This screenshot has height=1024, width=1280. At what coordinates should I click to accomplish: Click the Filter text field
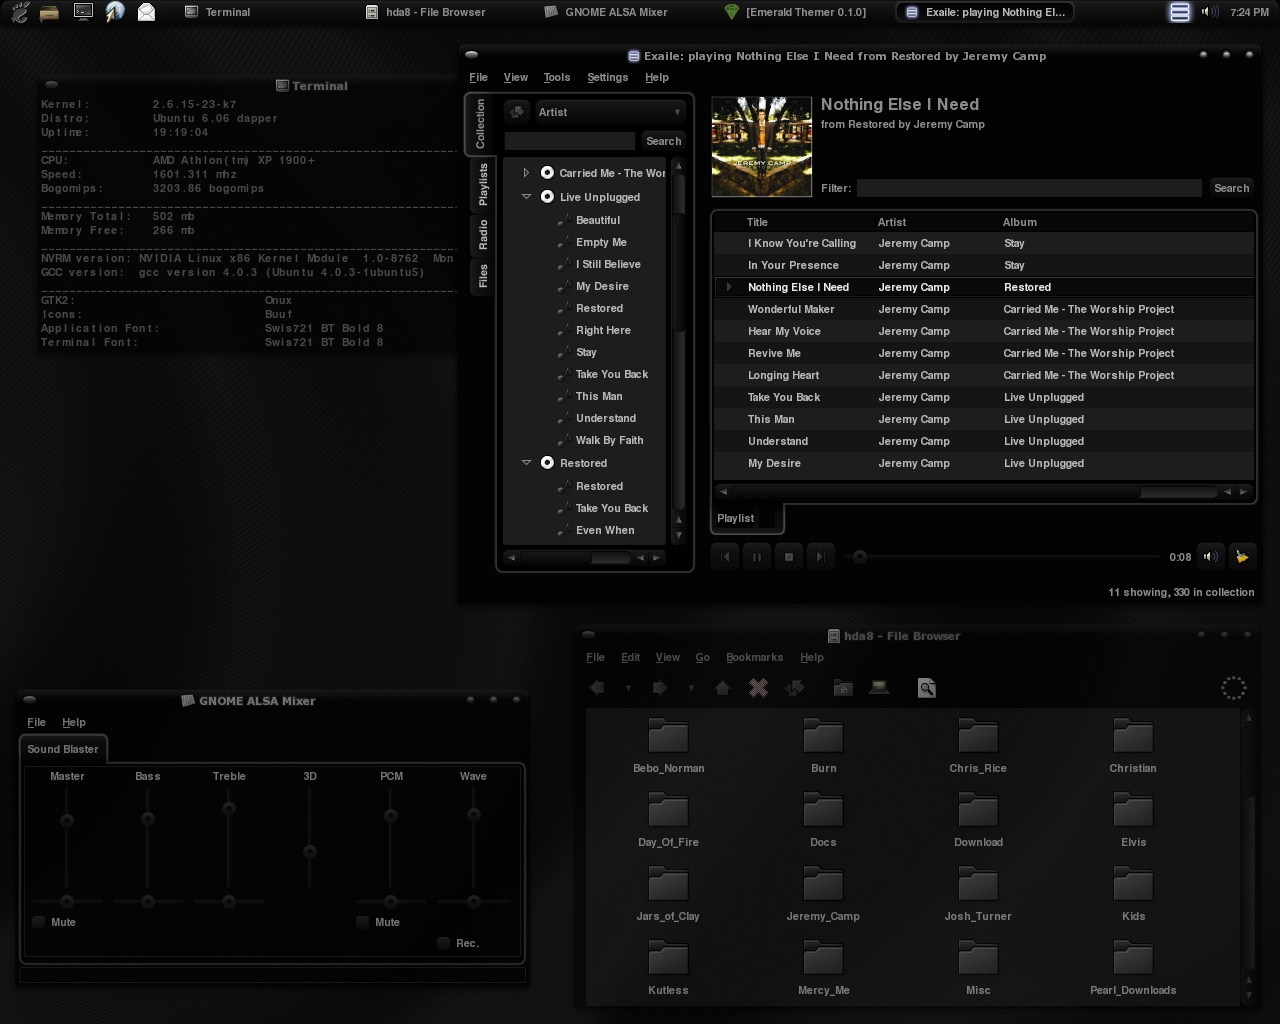tap(1029, 188)
